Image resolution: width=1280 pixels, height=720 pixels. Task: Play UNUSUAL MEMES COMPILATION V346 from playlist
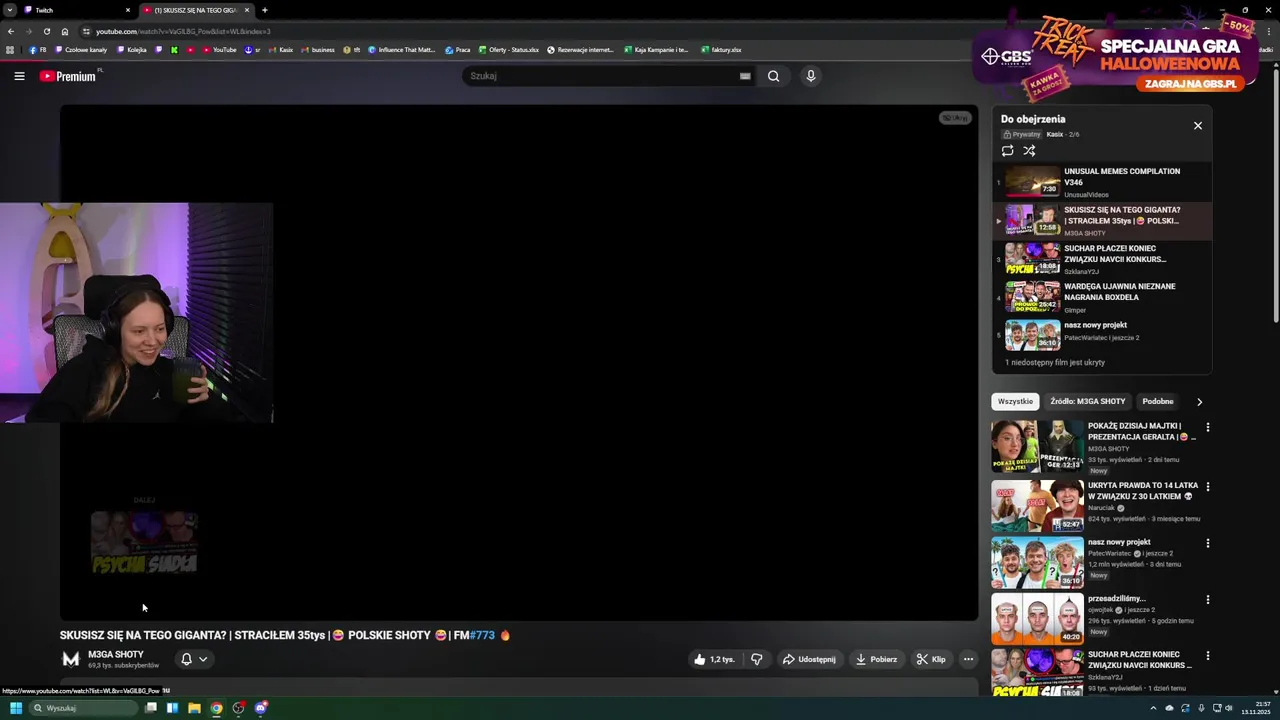(x=1101, y=182)
